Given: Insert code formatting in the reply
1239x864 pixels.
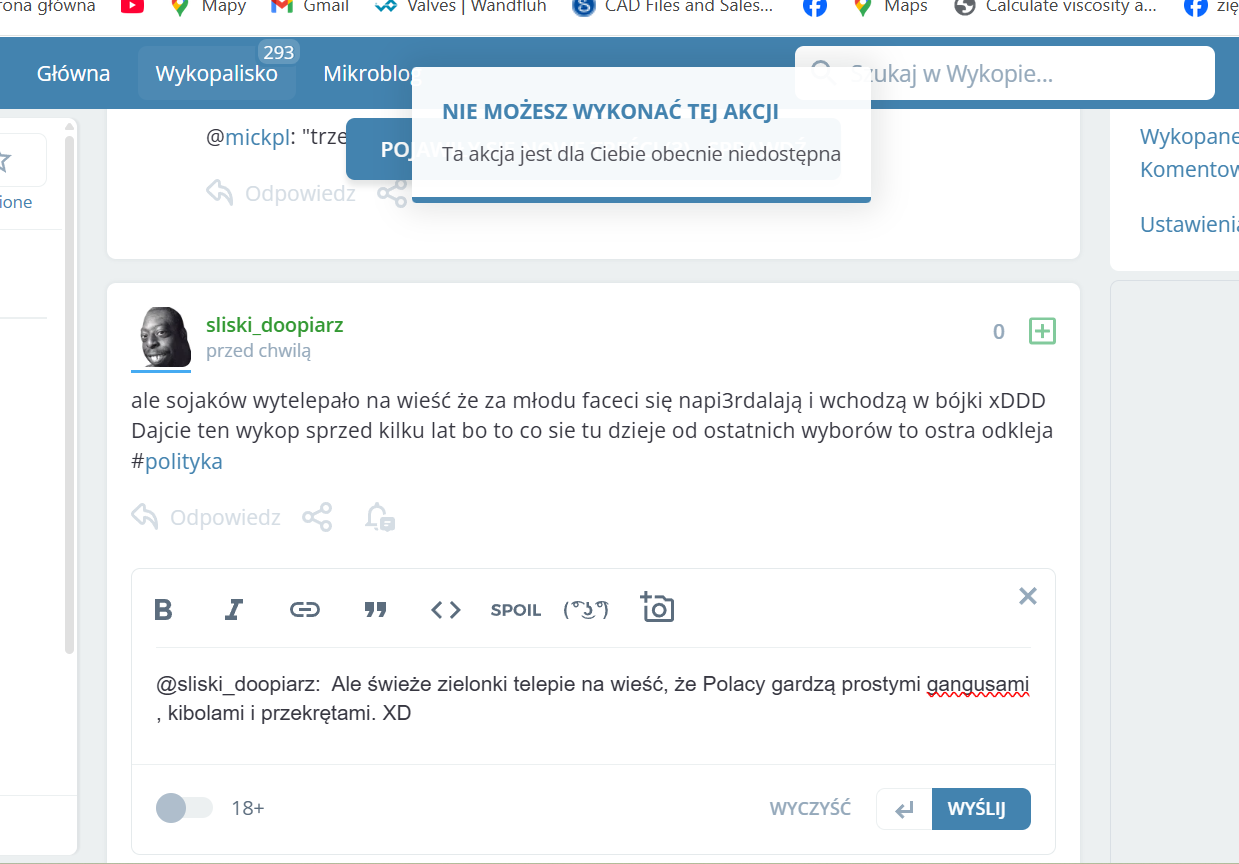Looking at the screenshot, I should pyautogui.click(x=446, y=609).
